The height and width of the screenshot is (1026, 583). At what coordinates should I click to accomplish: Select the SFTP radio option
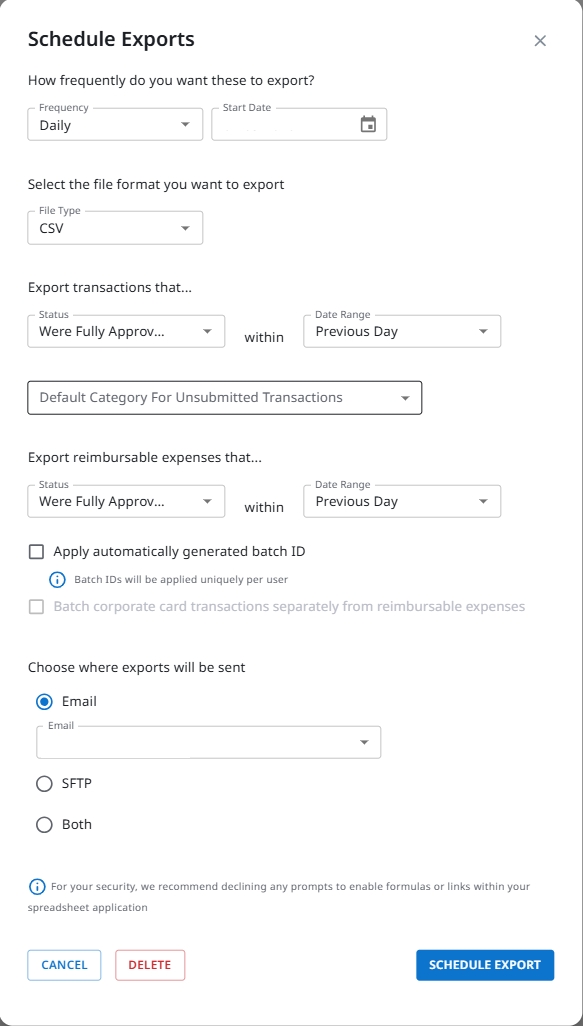[44, 783]
